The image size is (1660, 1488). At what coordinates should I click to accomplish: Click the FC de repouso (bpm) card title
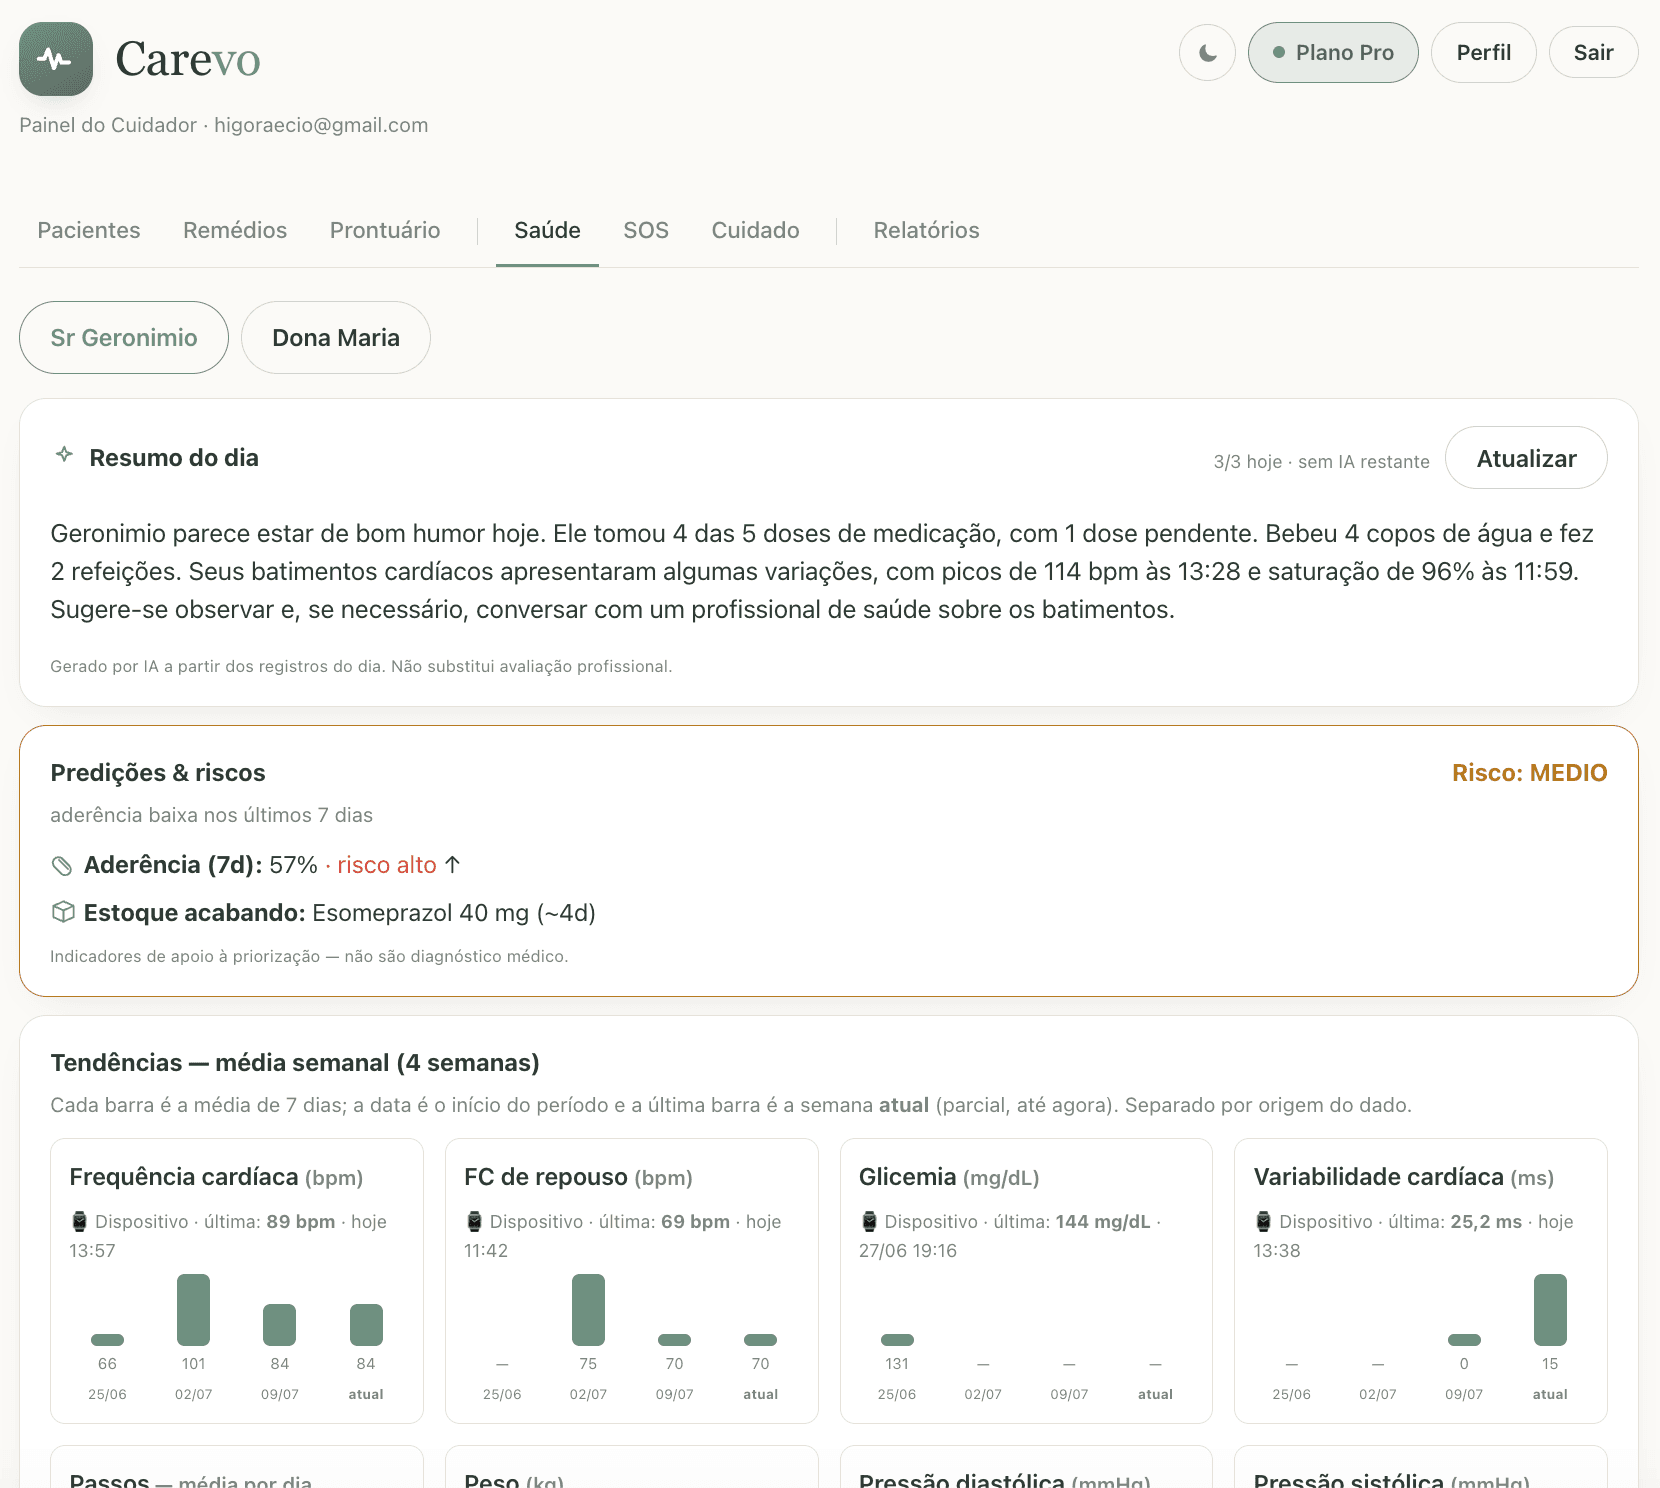[578, 1177]
